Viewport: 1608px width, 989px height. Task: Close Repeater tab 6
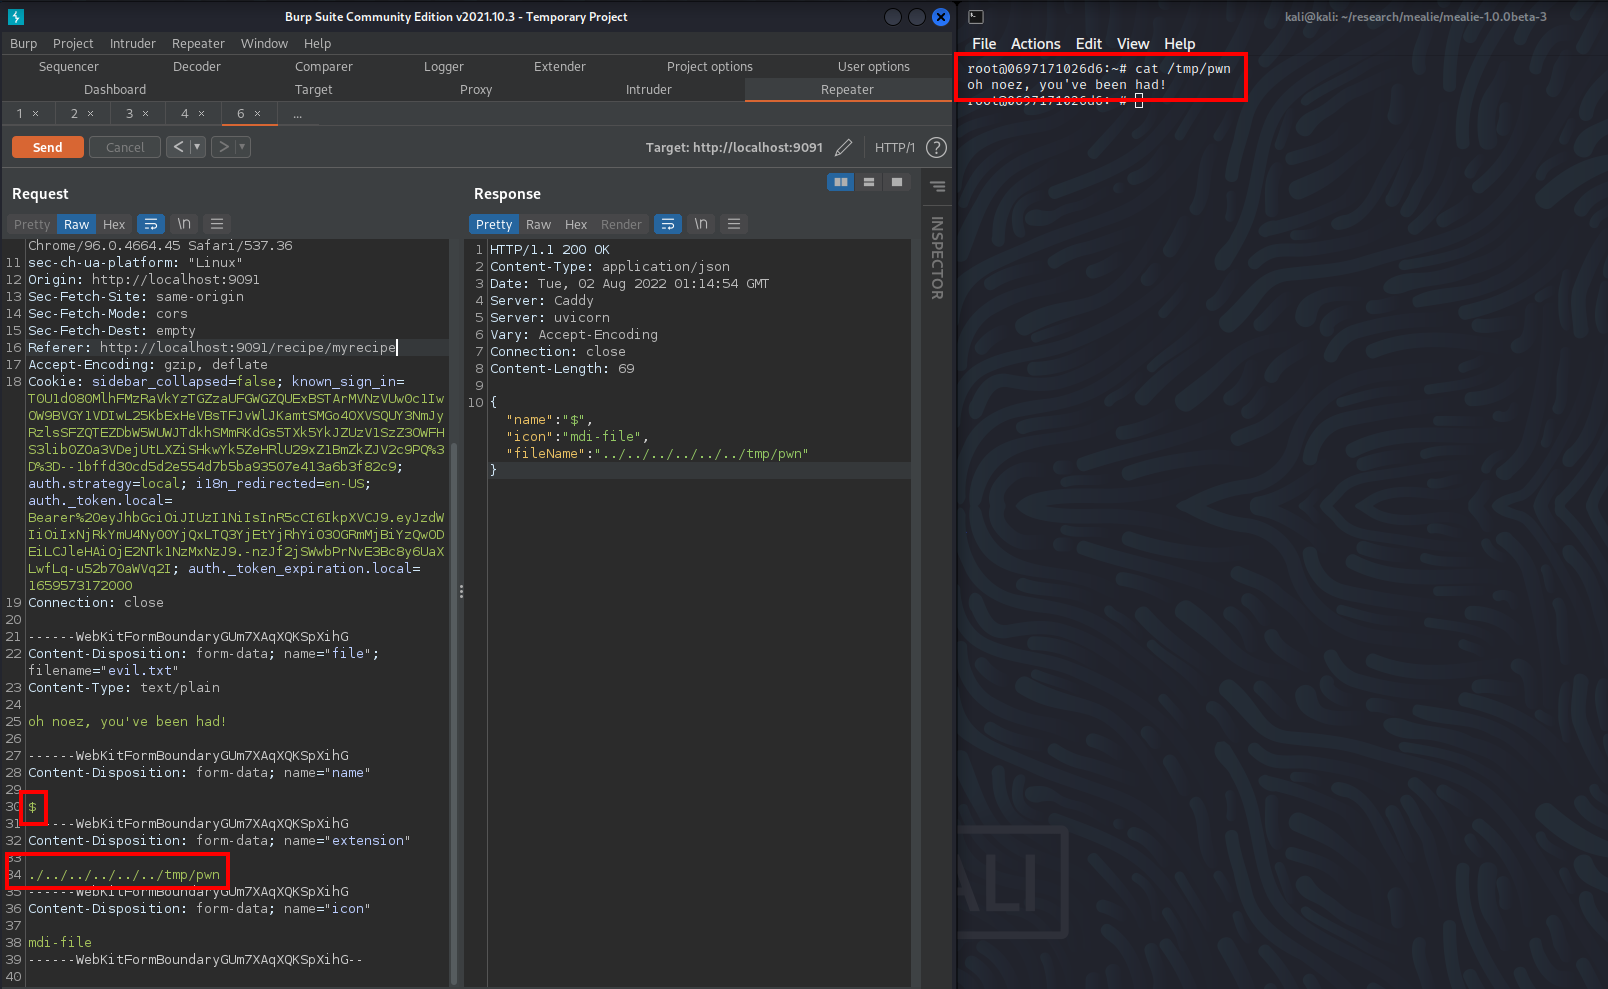click(258, 114)
